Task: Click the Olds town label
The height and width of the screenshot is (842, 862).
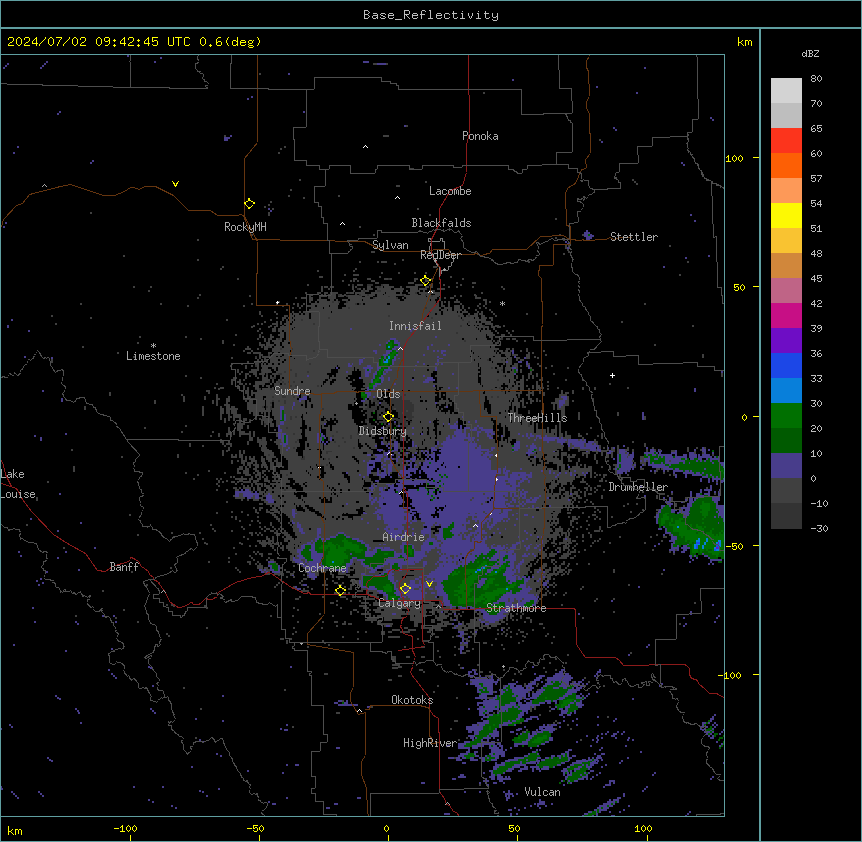Action: (x=388, y=394)
